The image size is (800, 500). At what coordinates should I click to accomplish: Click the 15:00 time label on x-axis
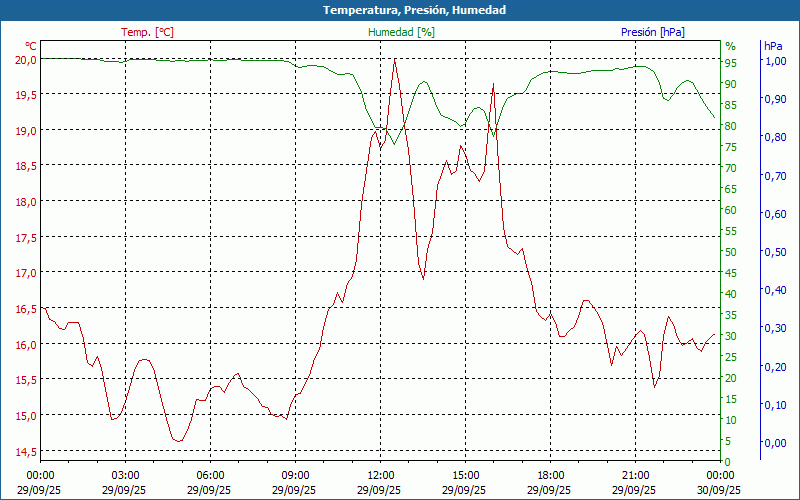465,475
